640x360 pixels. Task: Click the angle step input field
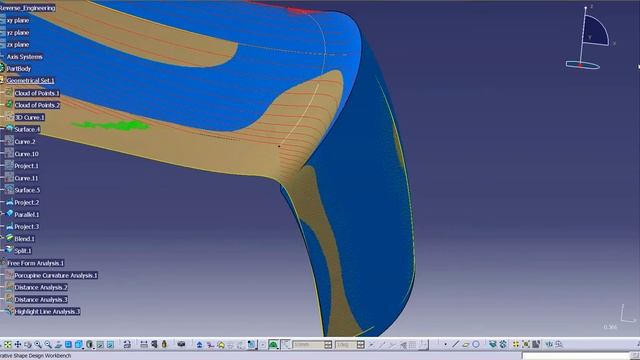coord(346,345)
